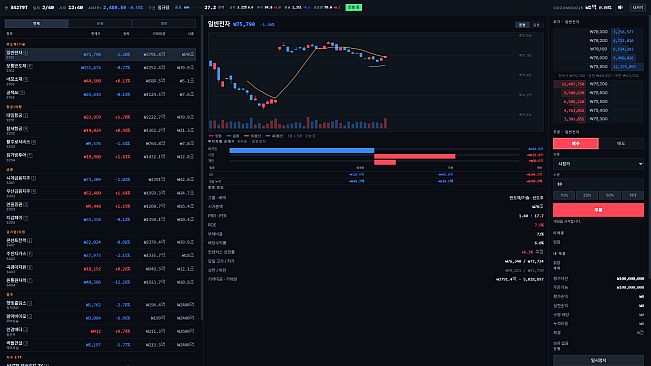Pick ask price ₩76,200 in the order book
The width and height of the screenshot is (651, 366).
(598, 40)
